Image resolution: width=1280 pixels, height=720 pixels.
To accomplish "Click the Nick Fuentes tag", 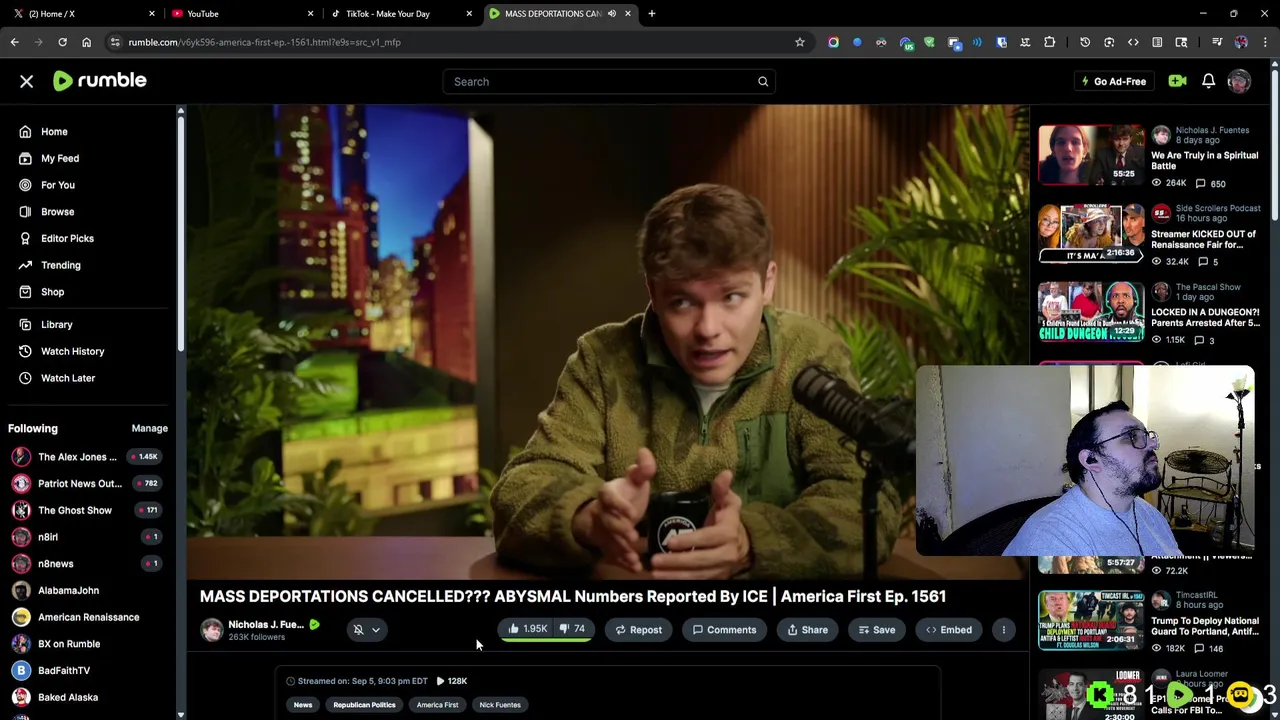I will coord(500,705).
